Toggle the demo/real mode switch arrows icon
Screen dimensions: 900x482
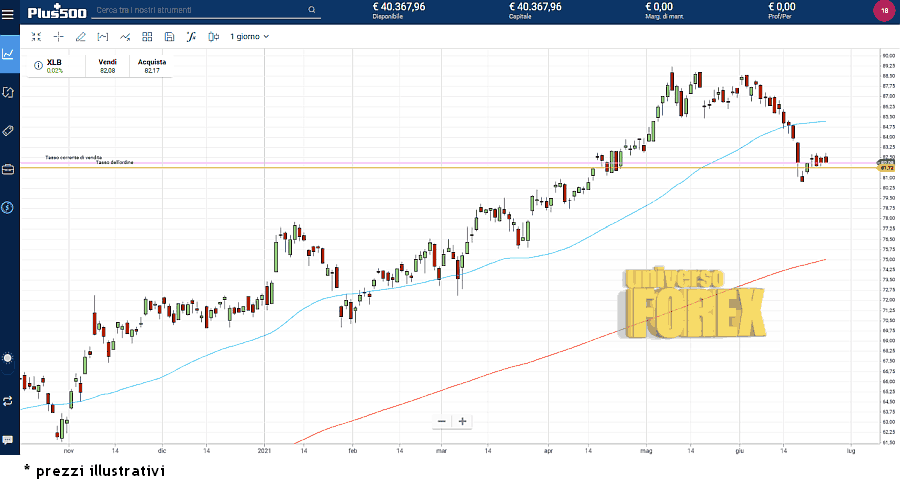(x=9, y=400)
